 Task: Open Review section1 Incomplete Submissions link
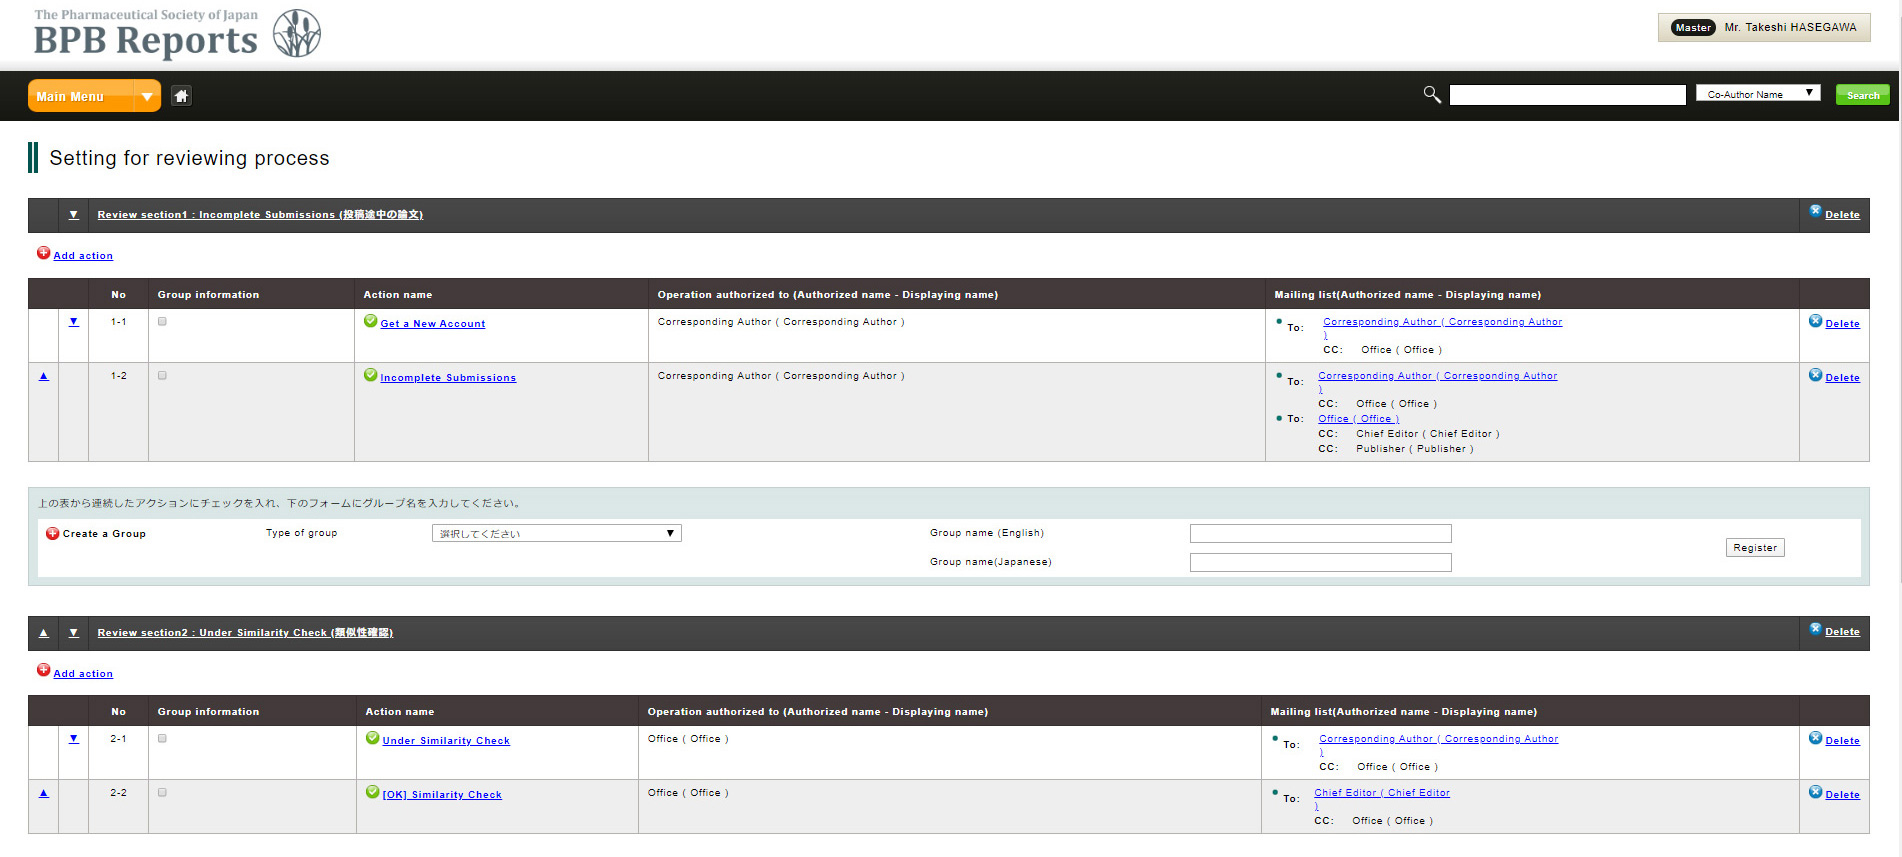point(260,215)
